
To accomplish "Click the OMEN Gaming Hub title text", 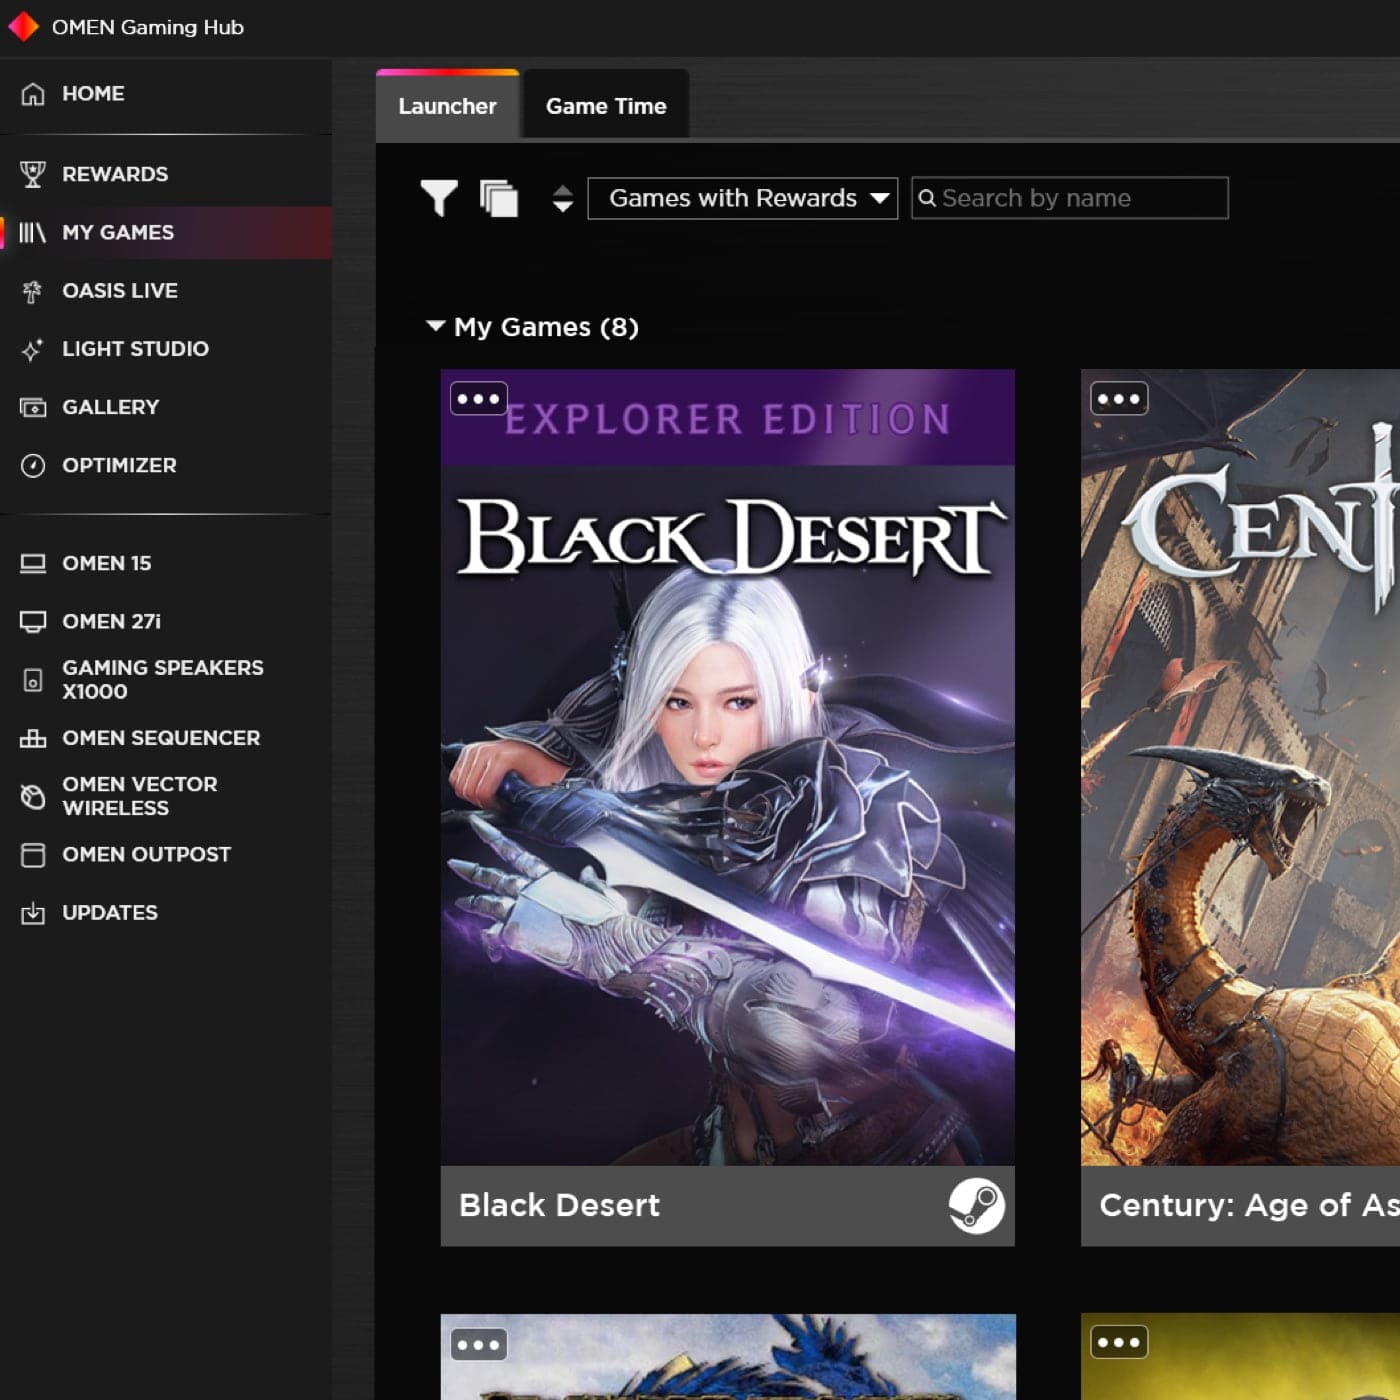I will click(x=148, y=27).
